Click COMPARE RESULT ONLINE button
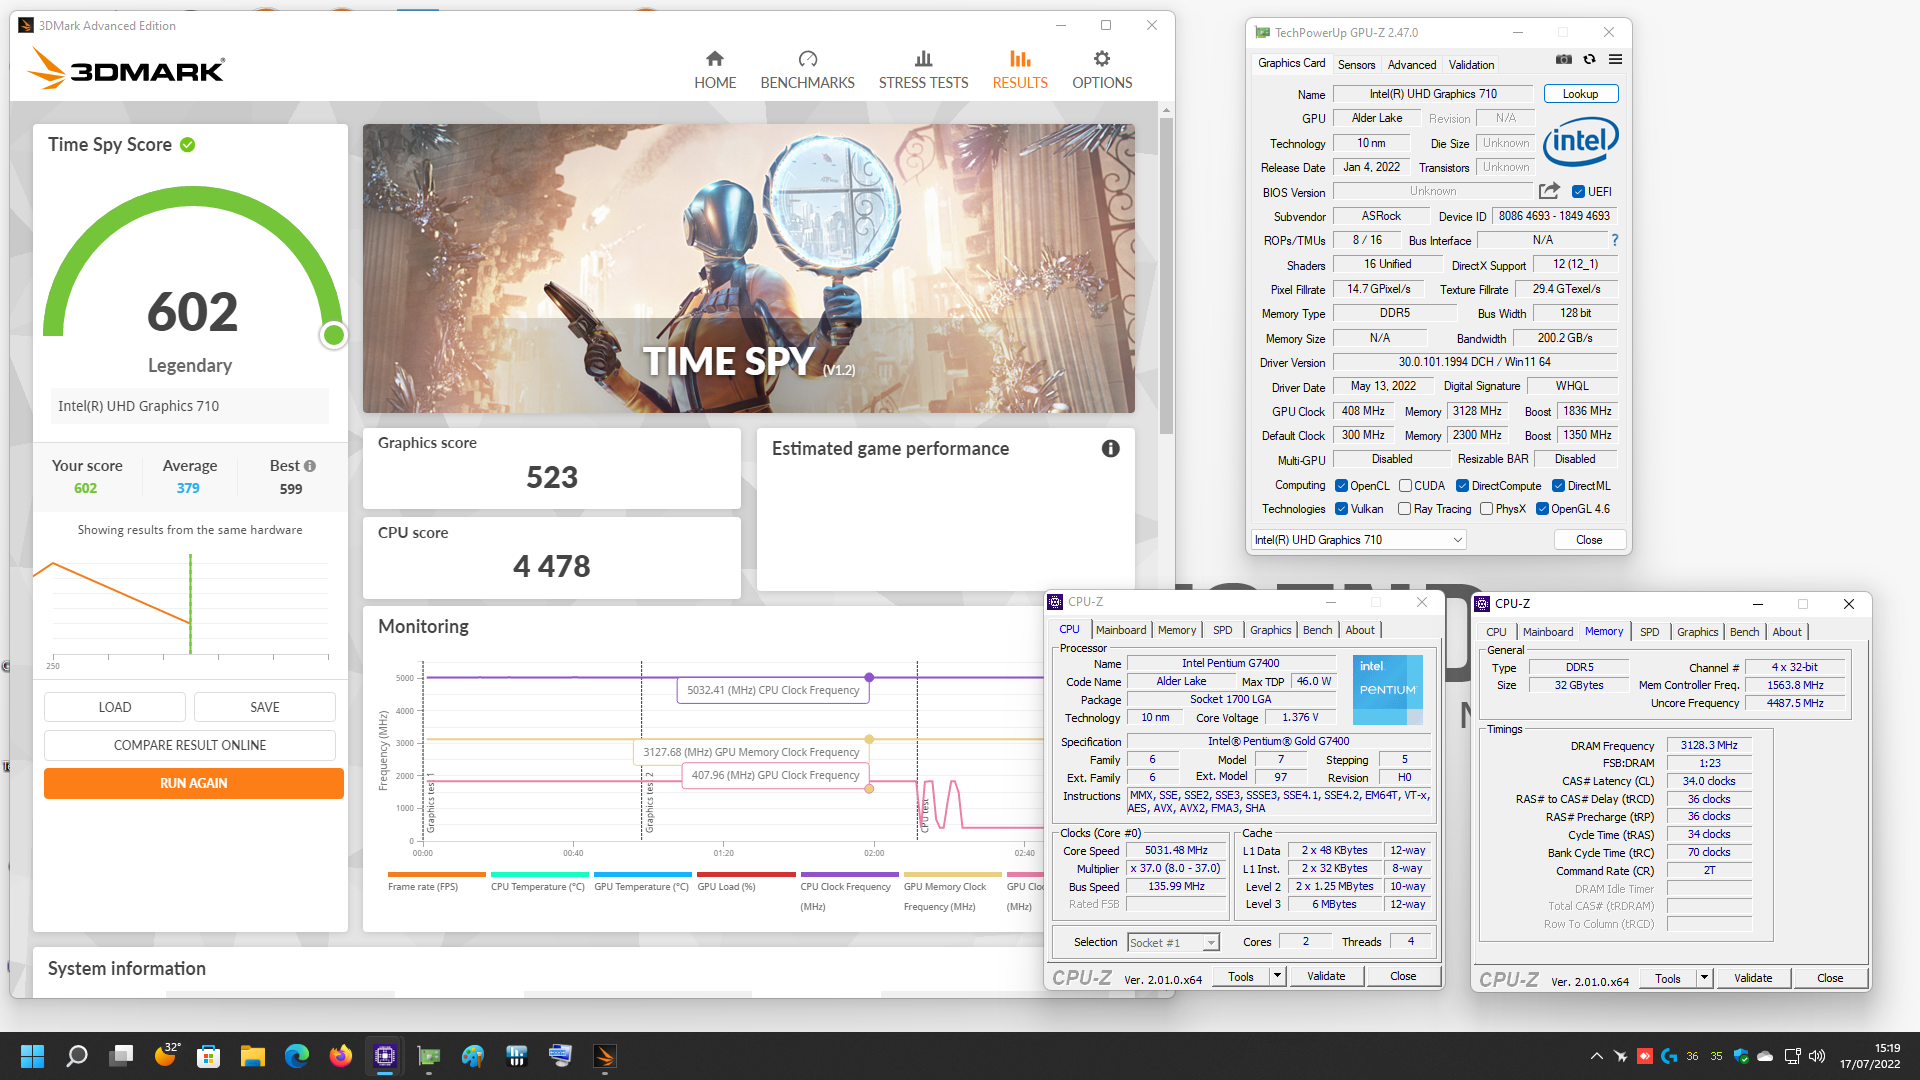 tap(190, 745)
